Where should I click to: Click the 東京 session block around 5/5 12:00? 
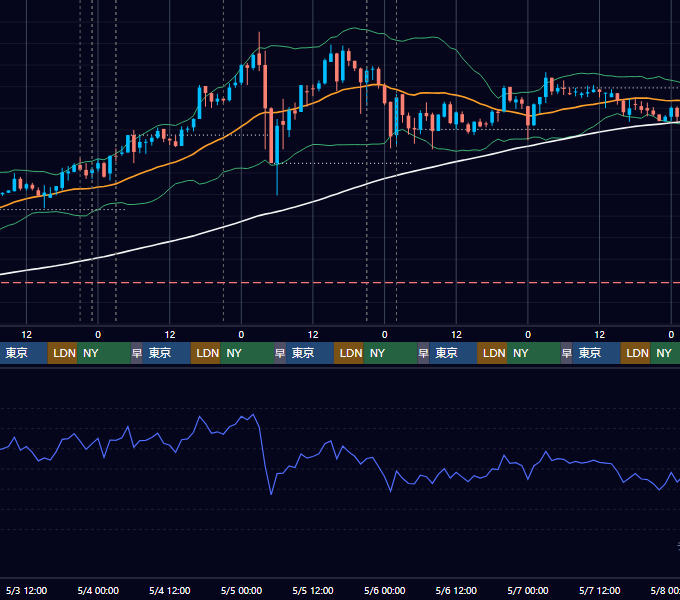coord(310,353)
